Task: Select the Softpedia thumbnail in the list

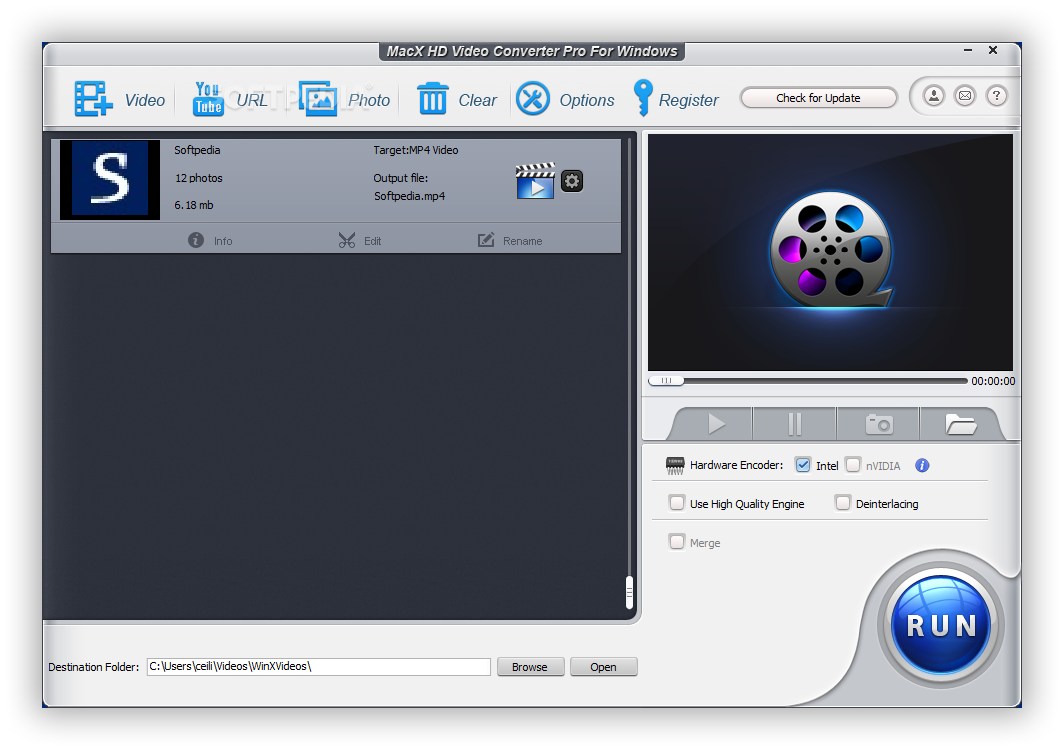Action: pyautogui.click(x=110, y=180)
